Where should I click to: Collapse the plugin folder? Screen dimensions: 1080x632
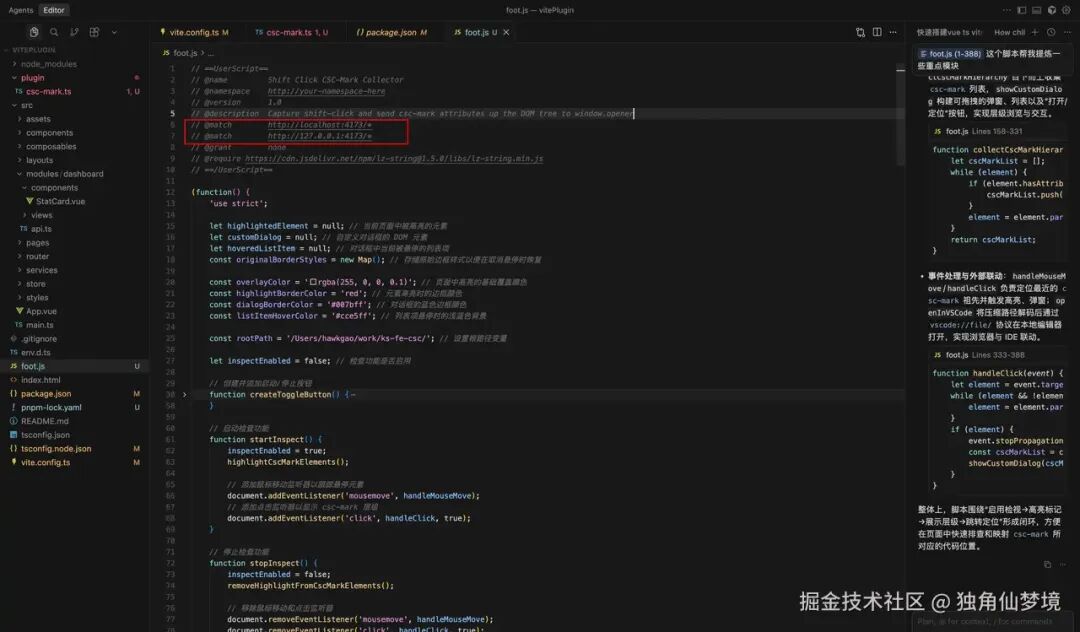click(x=32, y=78)
